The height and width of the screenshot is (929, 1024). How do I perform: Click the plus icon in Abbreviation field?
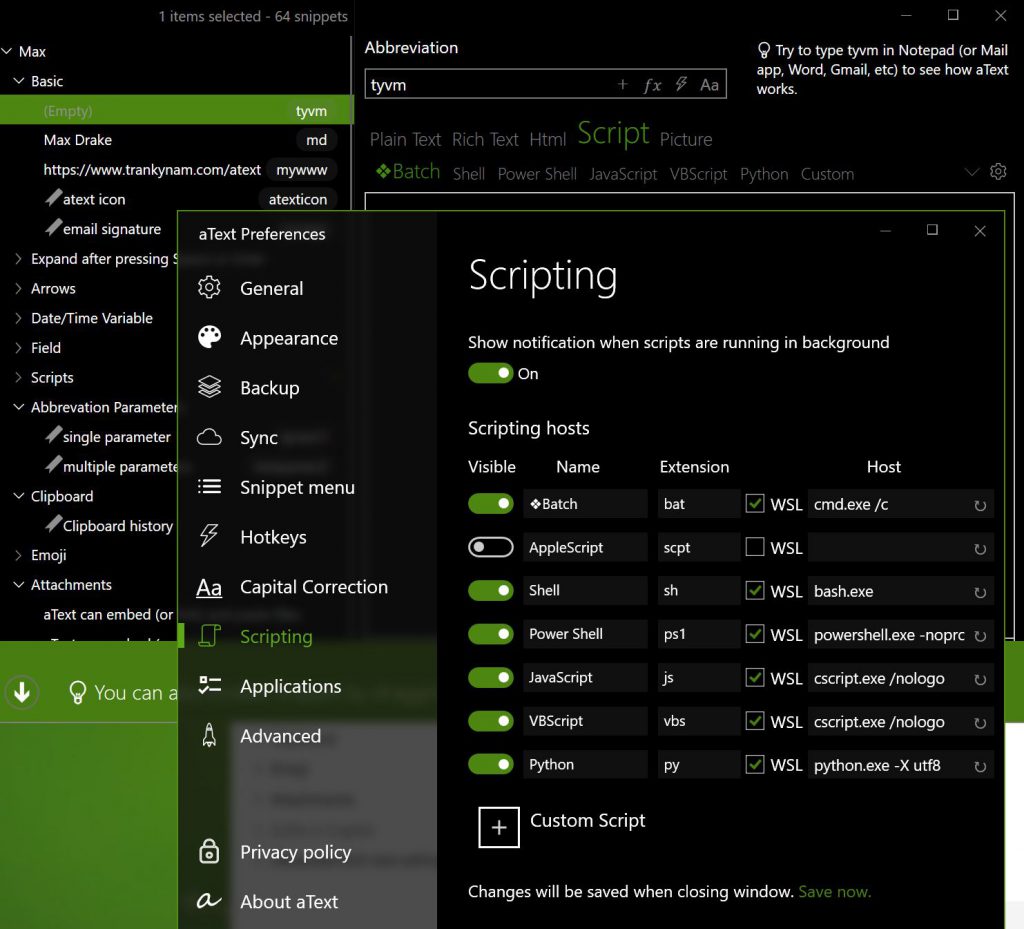coord(623,85)
